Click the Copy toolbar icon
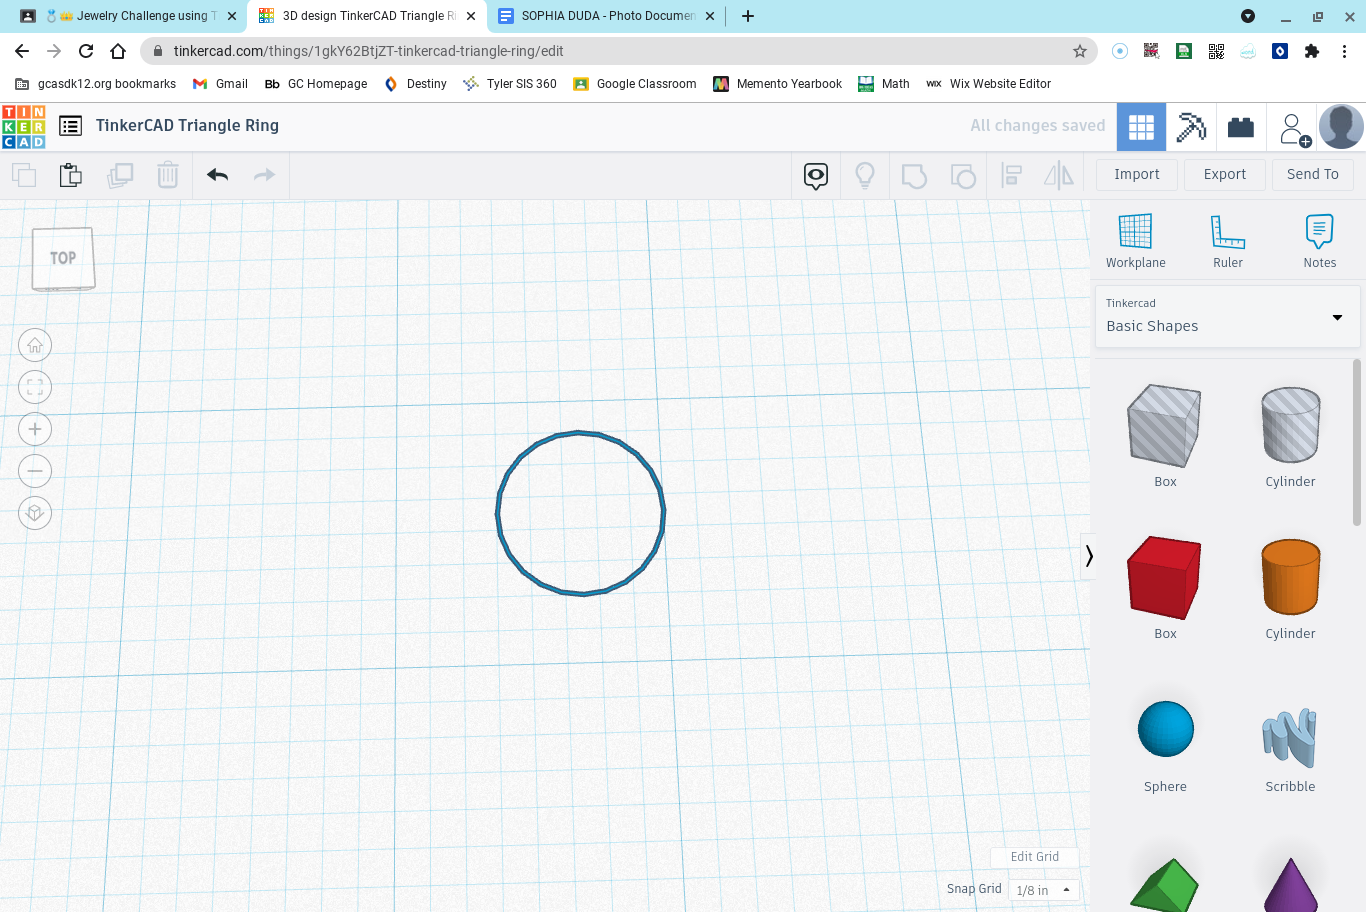Screen dimensions: 1366x912 pos(24,175)
